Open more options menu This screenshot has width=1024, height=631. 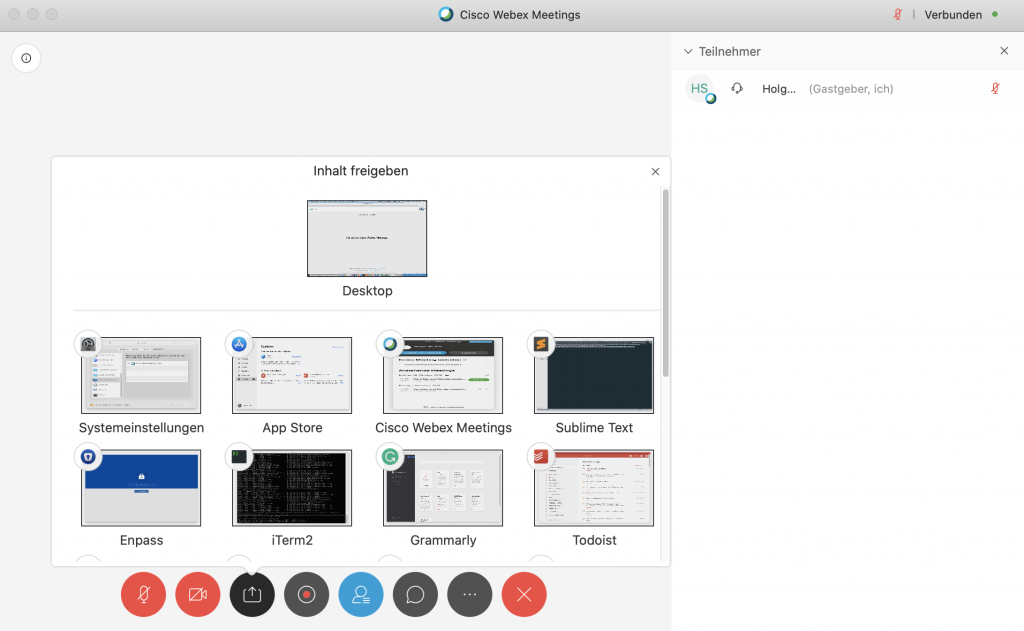tap(470, 594)
